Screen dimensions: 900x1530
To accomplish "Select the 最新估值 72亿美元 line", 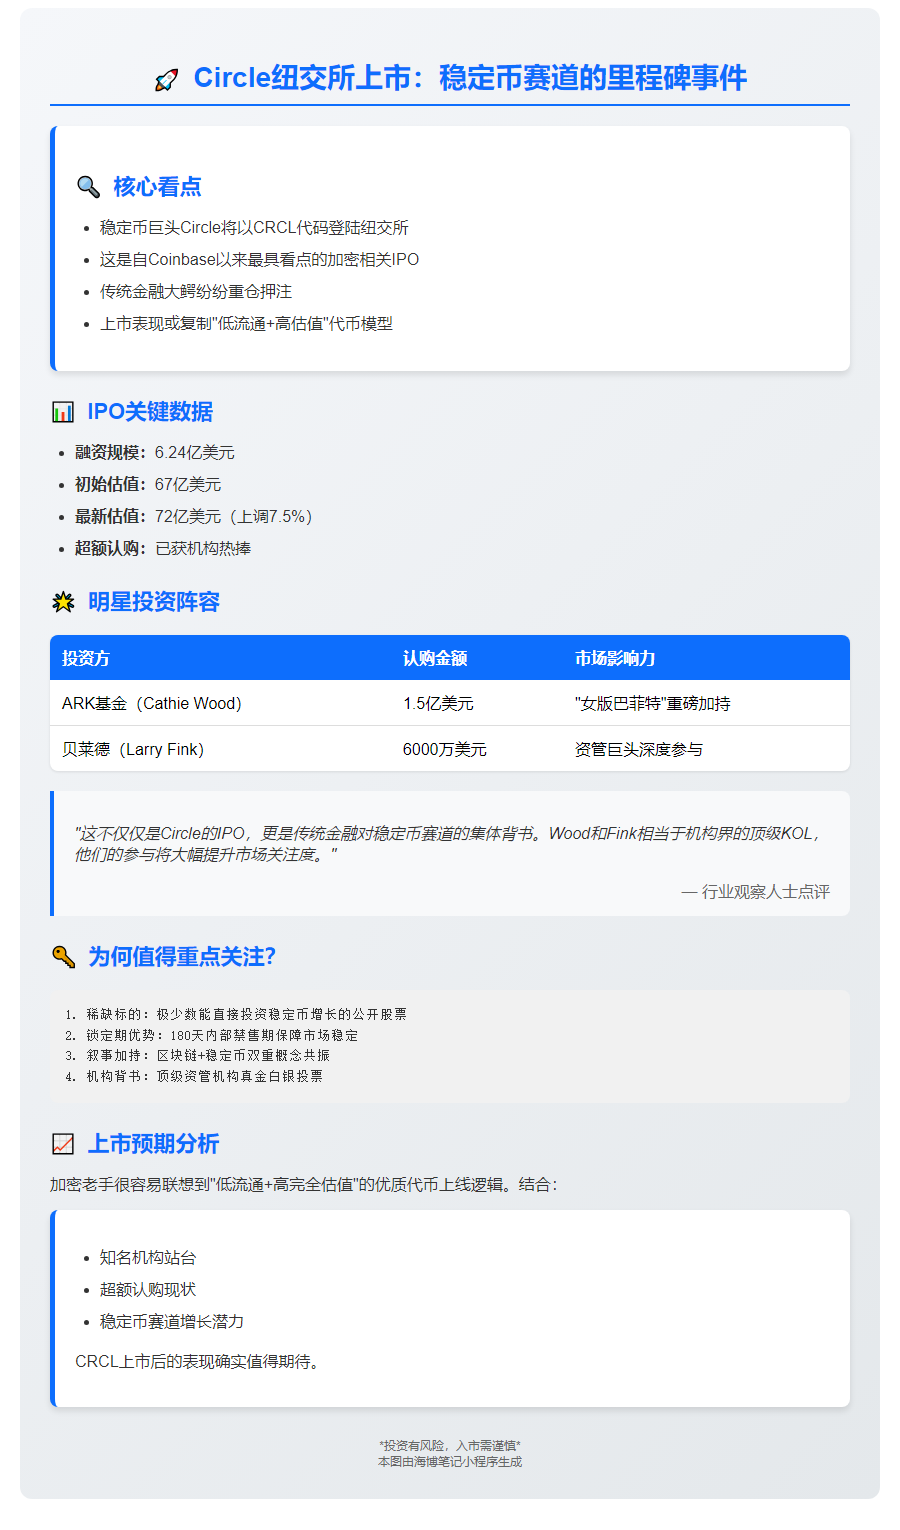I will click(x=197, y=517).
